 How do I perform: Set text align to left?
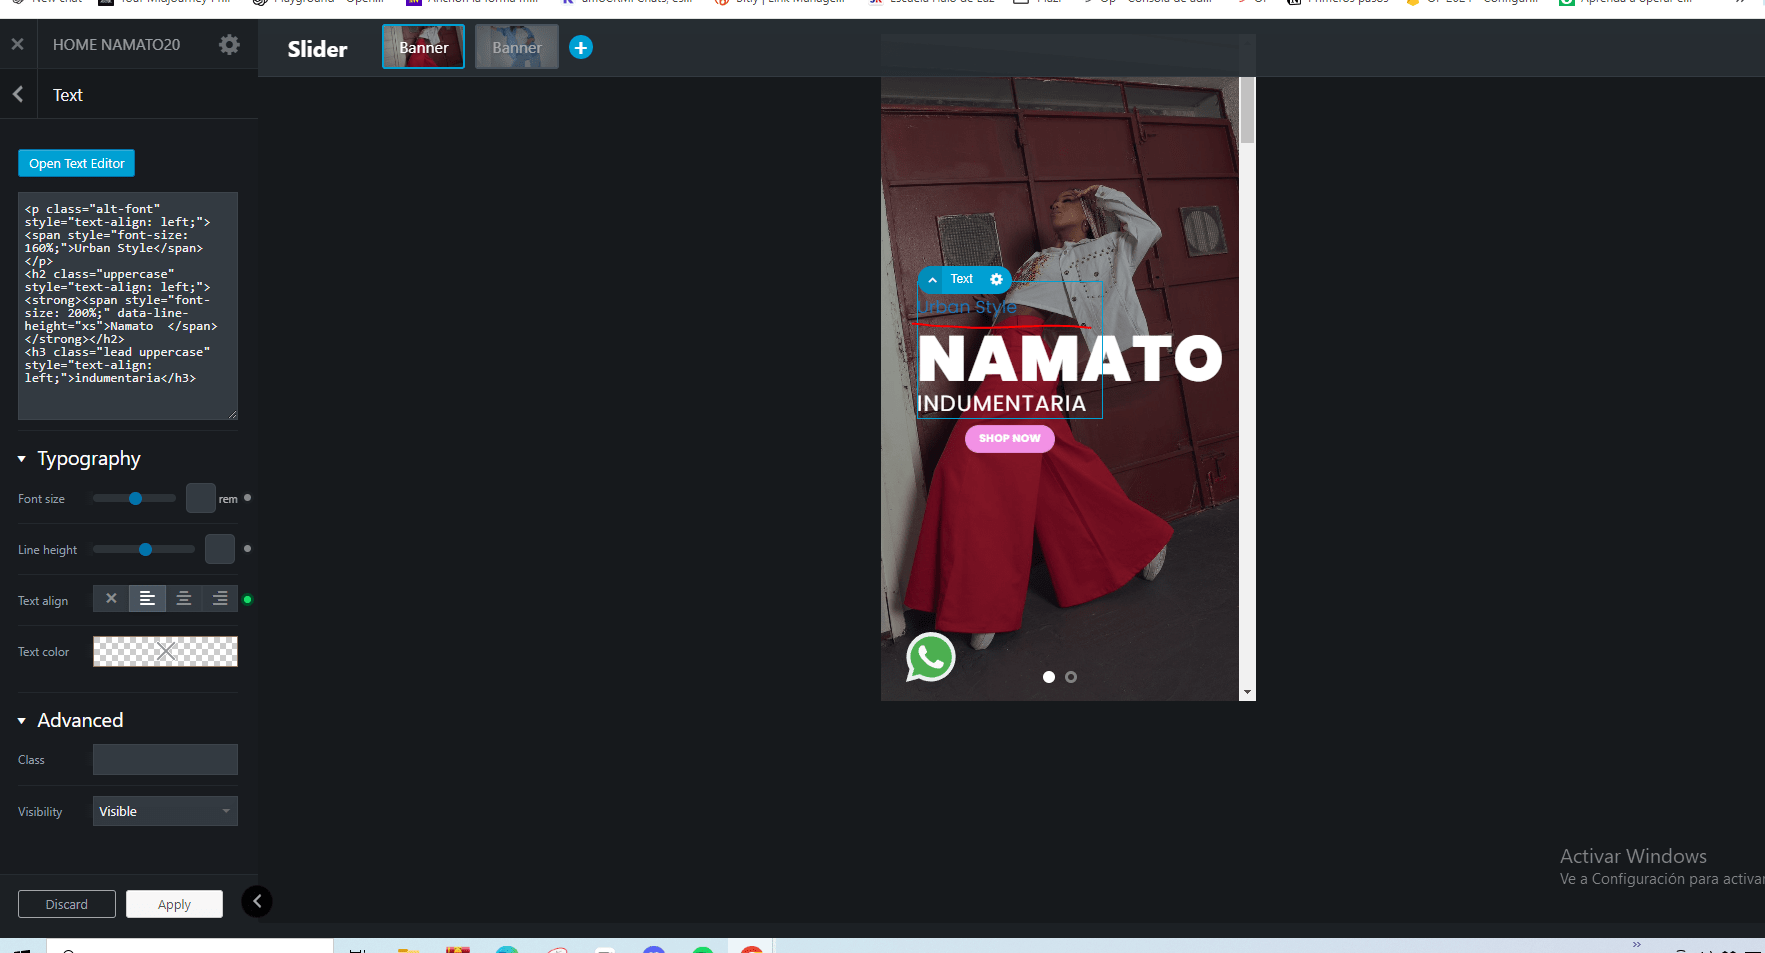pos(147,599)
